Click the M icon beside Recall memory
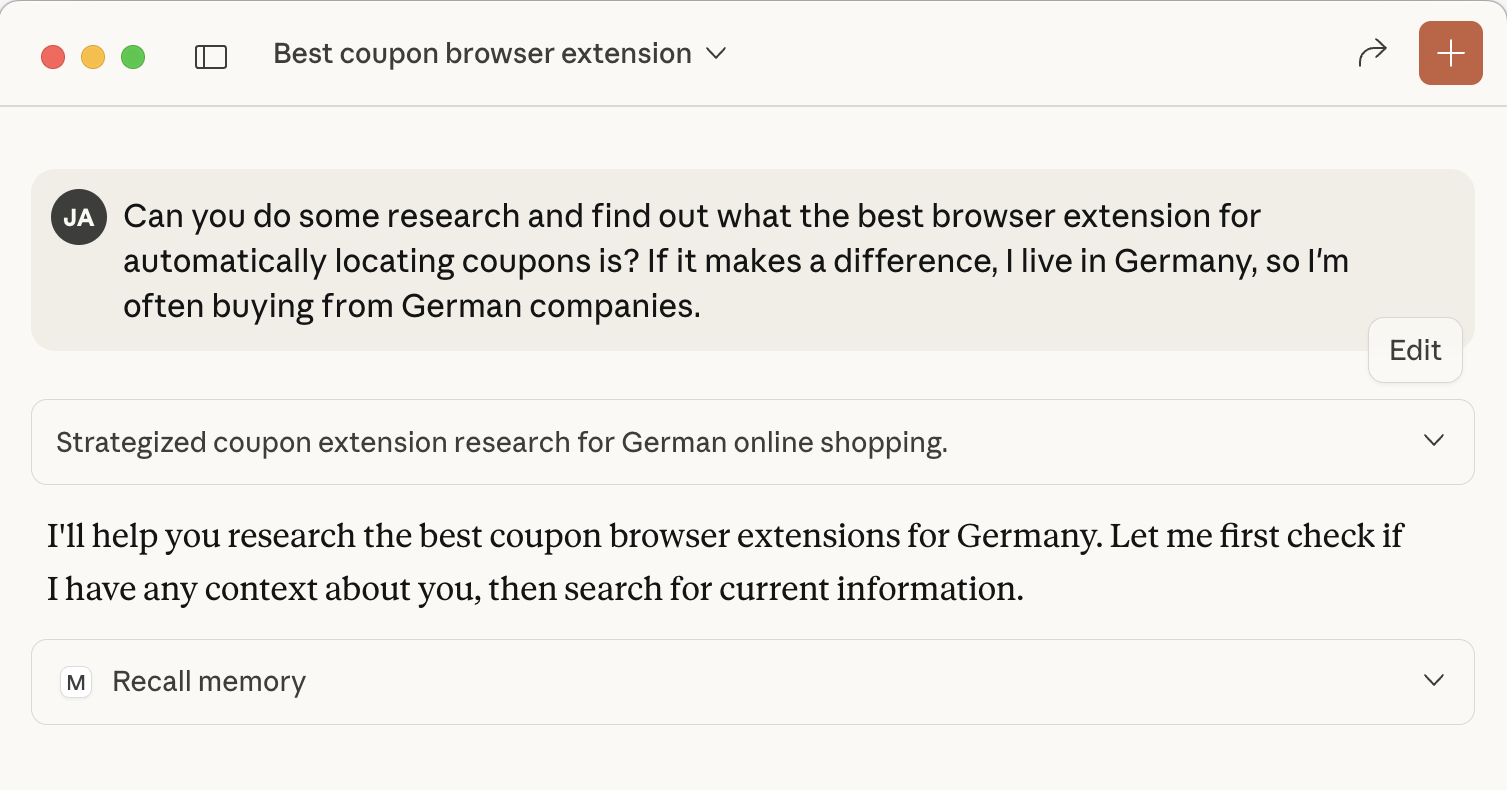1507x790 pixels. click(x=76, y=682)
